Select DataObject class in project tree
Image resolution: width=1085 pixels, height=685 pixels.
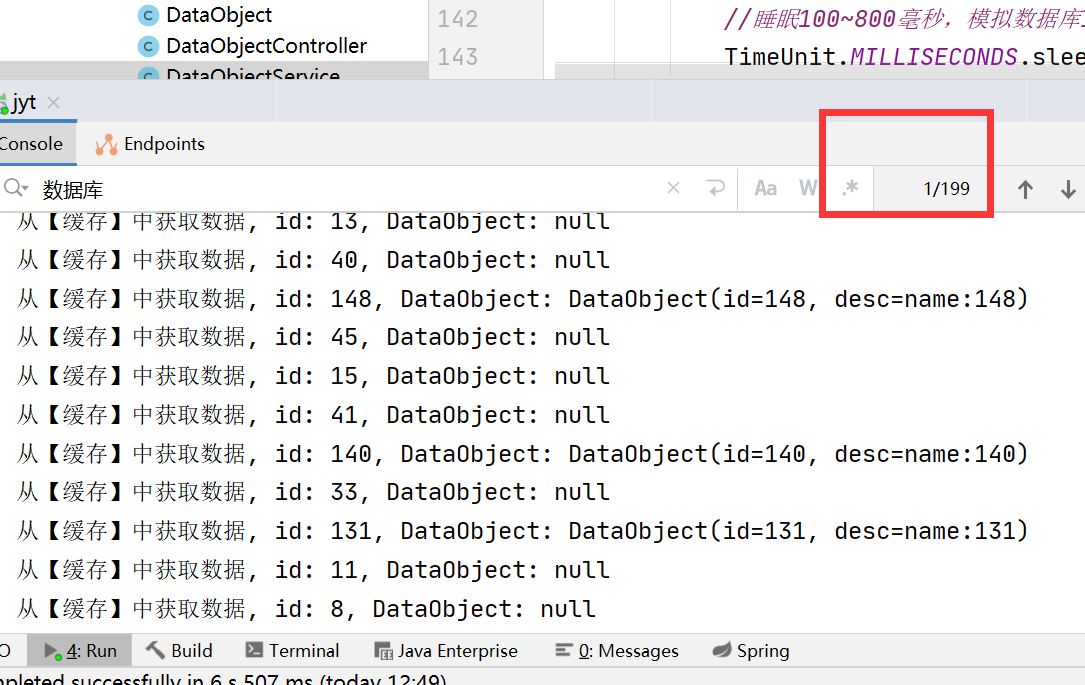click(219, 15)
